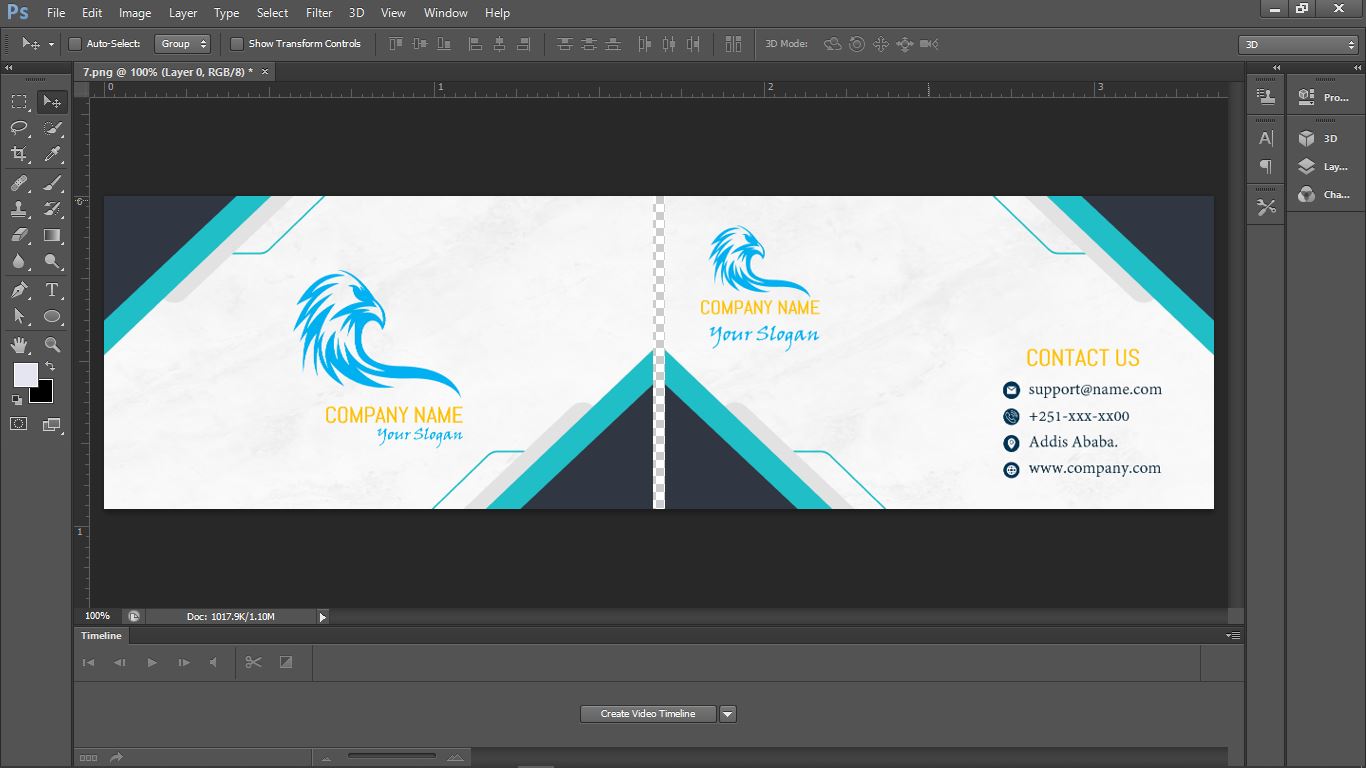Open the 3D workspace switcher dropdown
The width and height of the screenshot is (1366, 768).
coord(1298,45)
